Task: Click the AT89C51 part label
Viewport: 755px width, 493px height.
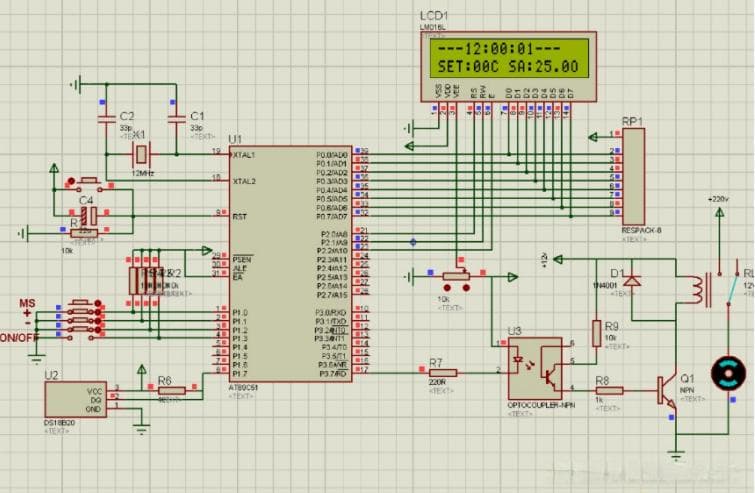Action: 243,388
